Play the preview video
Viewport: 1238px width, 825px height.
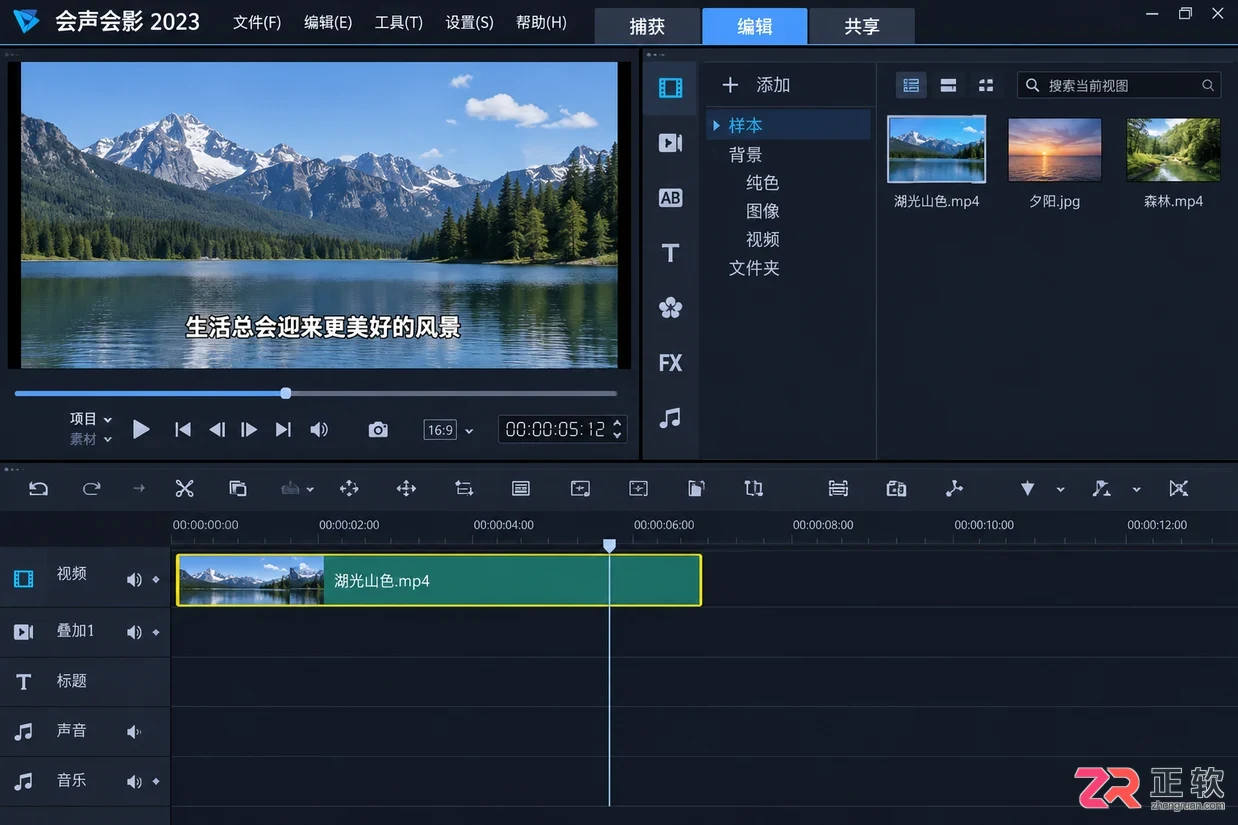pos(141,429)
